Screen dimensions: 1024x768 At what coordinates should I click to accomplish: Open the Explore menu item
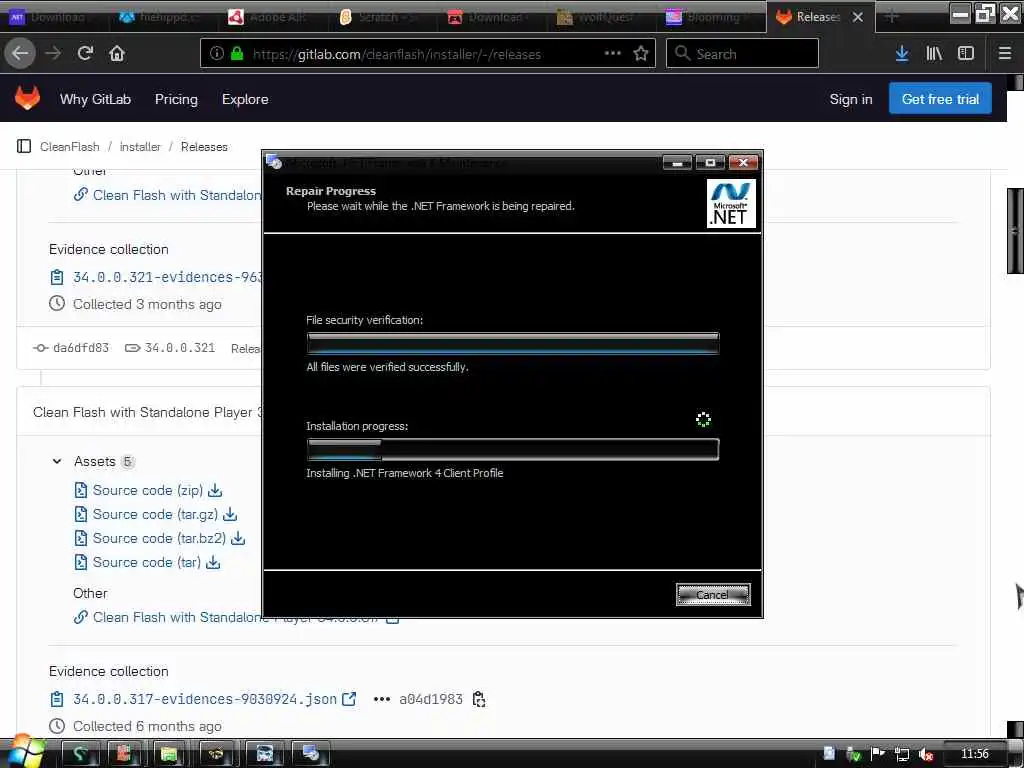(245, 99)
